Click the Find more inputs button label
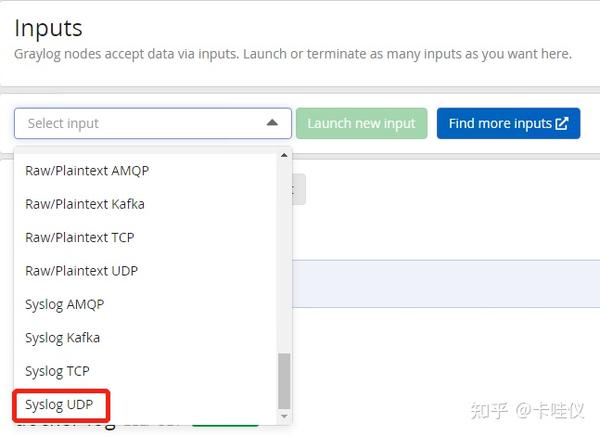The image size is (600, 436). (500, 123)
